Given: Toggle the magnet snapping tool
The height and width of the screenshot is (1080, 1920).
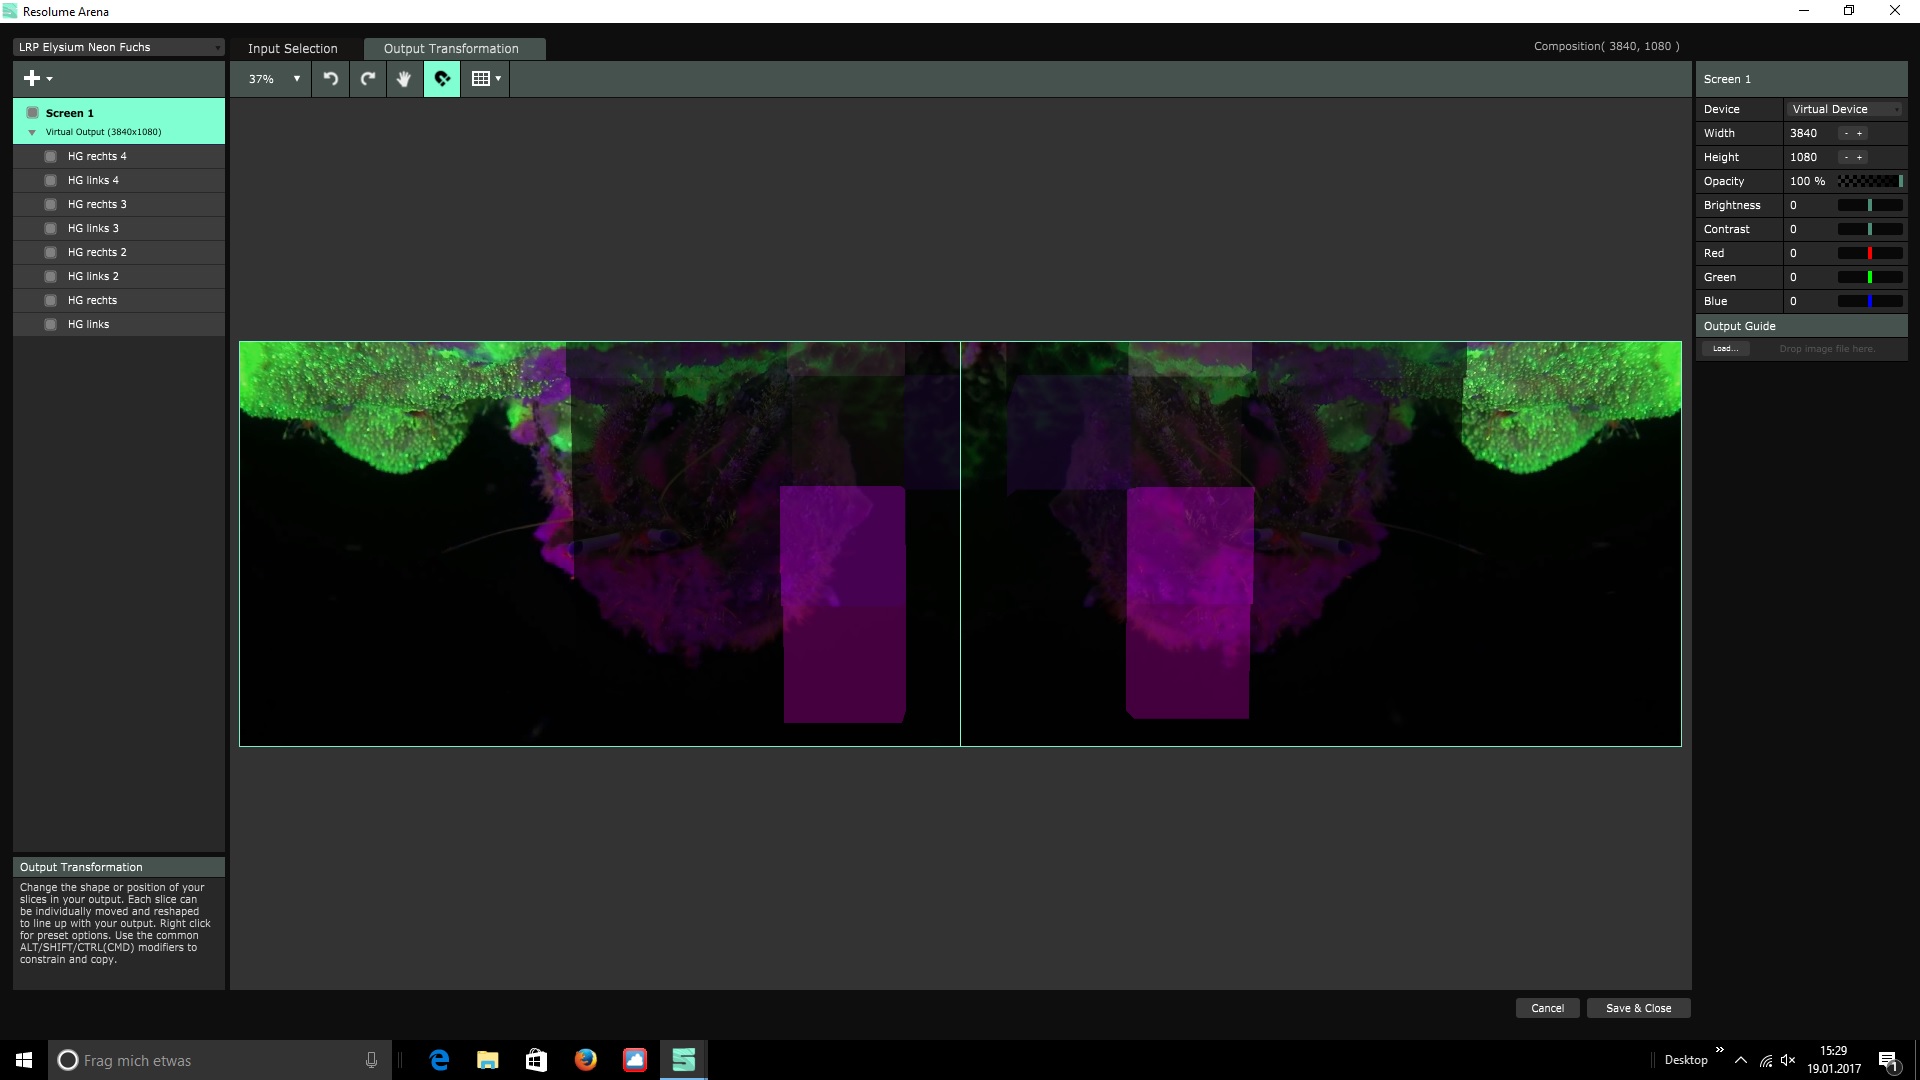Looking at the screenshot, I should click(442, 79).
